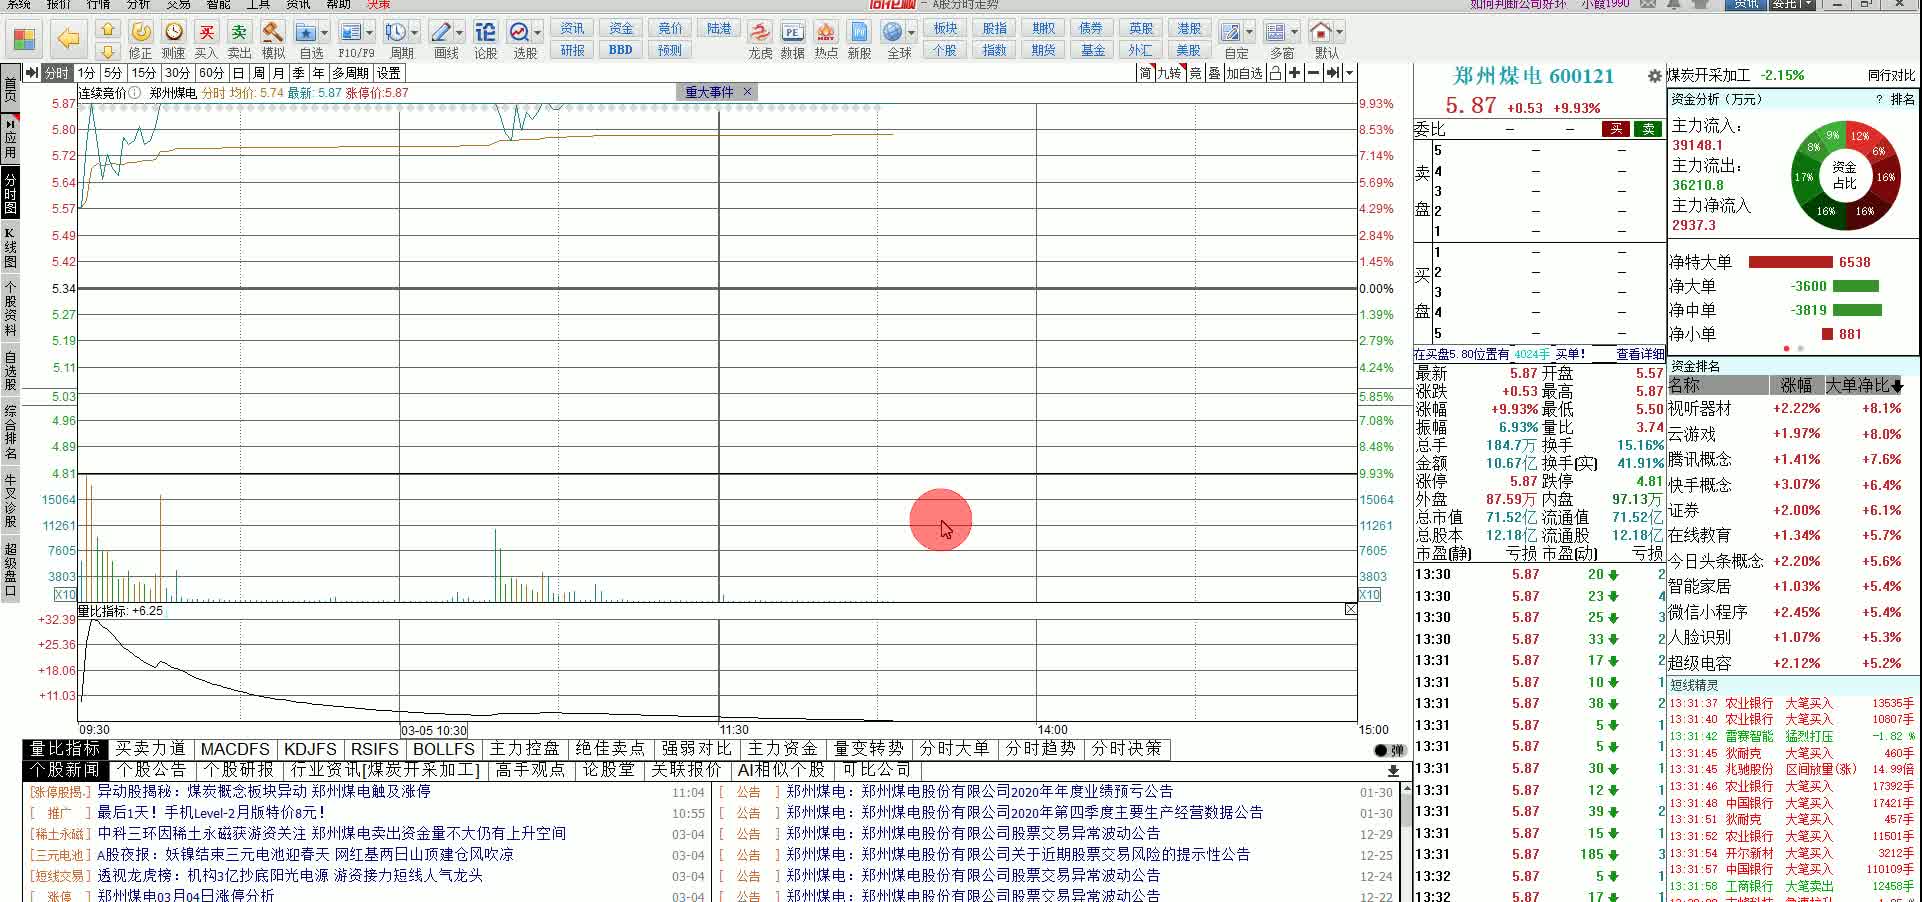Switch chart to 日 daily period
The height and width of the screenshot is (902, 1922).
click(238, 73)
